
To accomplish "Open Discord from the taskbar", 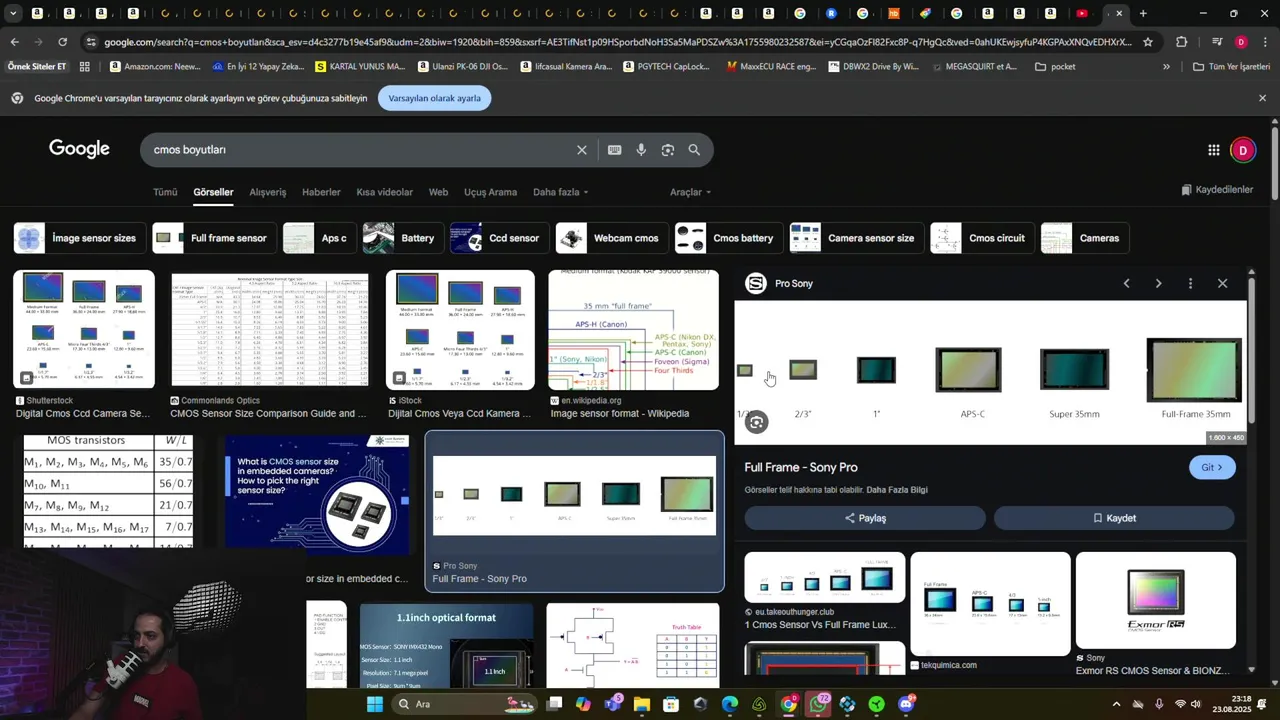I will click(906, 704).
